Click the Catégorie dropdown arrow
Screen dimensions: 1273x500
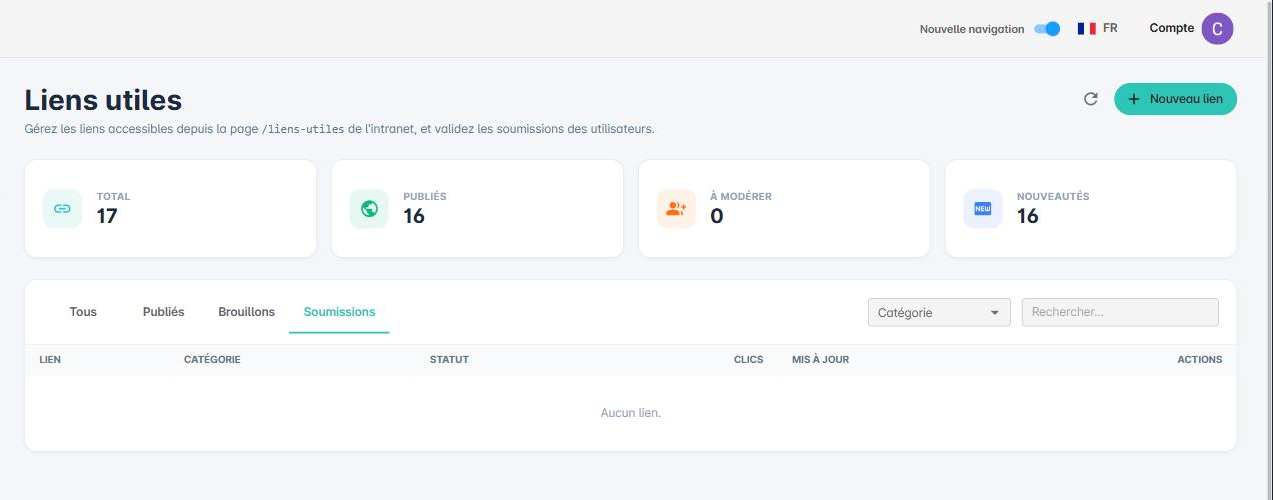(x=994, y=312)
